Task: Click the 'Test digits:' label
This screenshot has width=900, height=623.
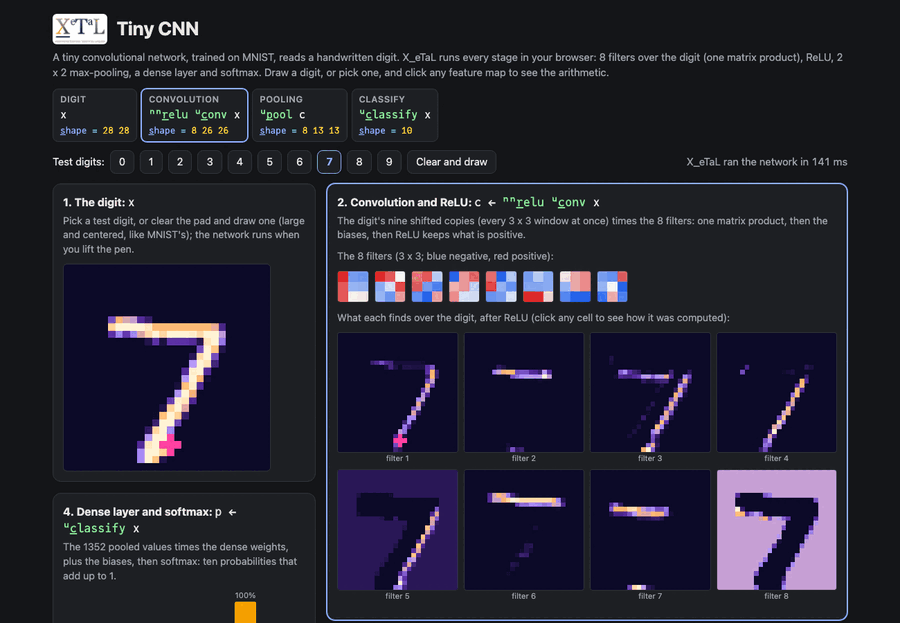Action: pos(79,162)
